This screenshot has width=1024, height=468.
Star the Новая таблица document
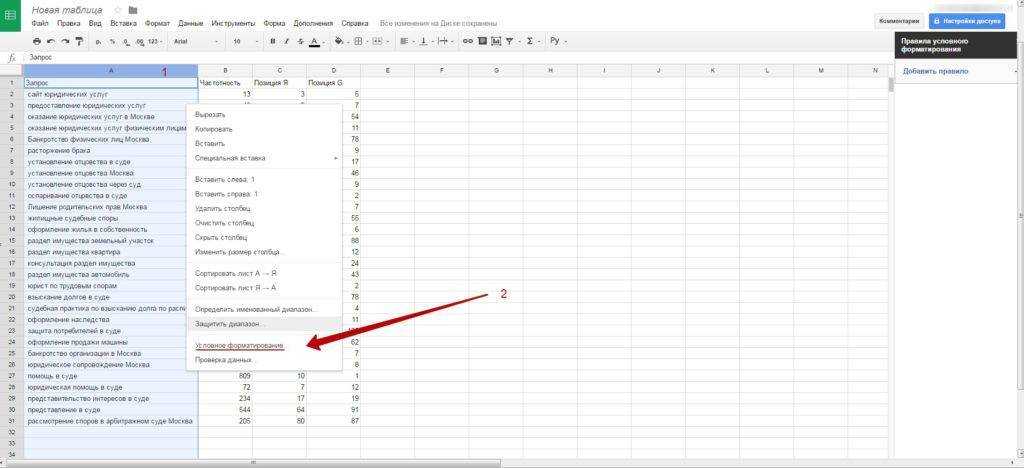pos(118,10)
